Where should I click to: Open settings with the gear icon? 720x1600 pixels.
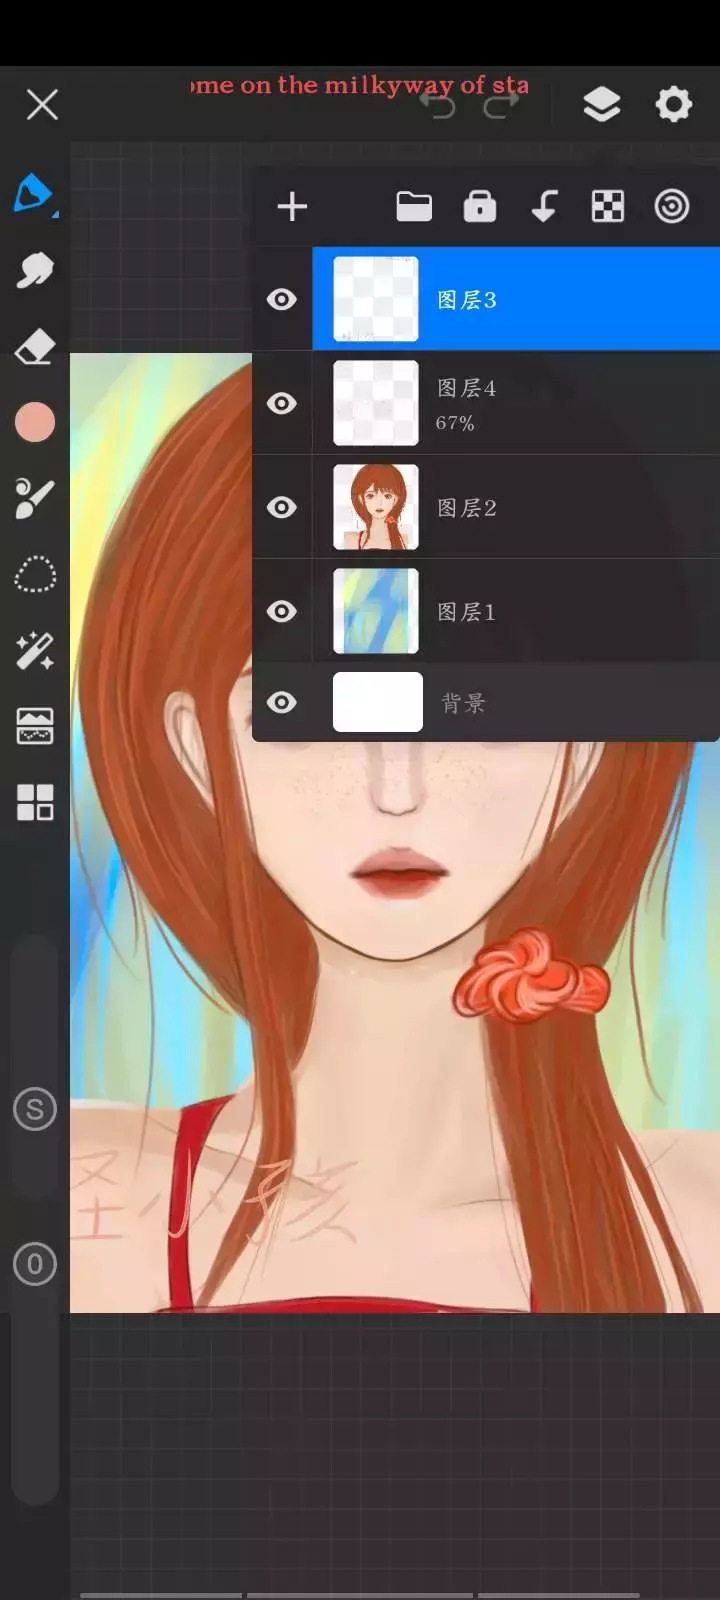tap(673, 104)
